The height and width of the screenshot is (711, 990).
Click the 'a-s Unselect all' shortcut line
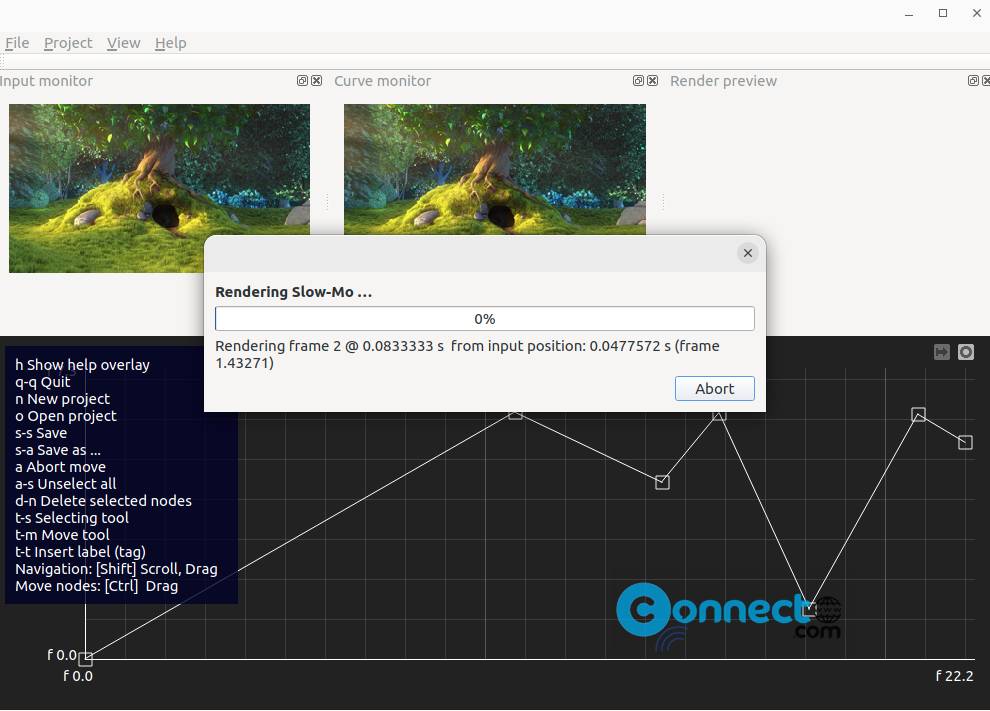click(66, 484)
